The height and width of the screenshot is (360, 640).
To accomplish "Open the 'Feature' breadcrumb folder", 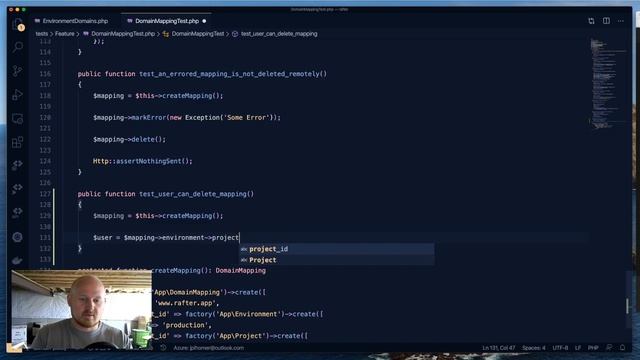I will 64,34.
